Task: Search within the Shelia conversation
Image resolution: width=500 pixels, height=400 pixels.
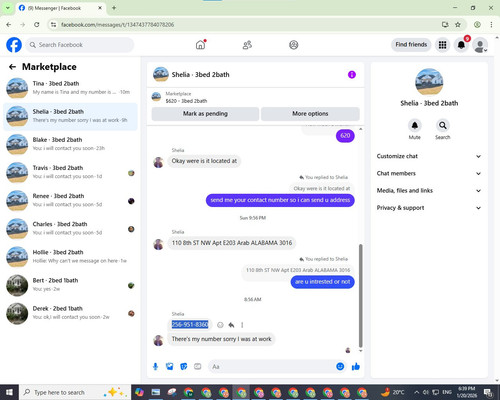Action: [x=443, y=126]
